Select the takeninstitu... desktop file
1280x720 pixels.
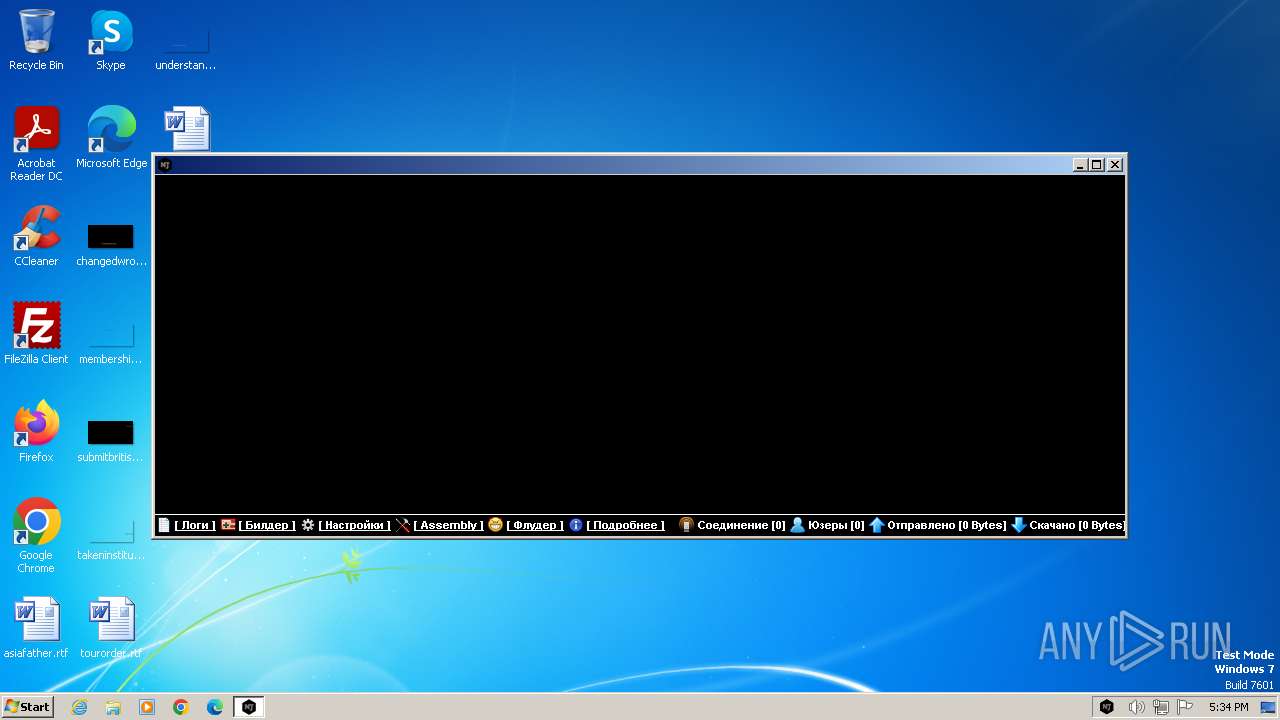coord(111,539)
